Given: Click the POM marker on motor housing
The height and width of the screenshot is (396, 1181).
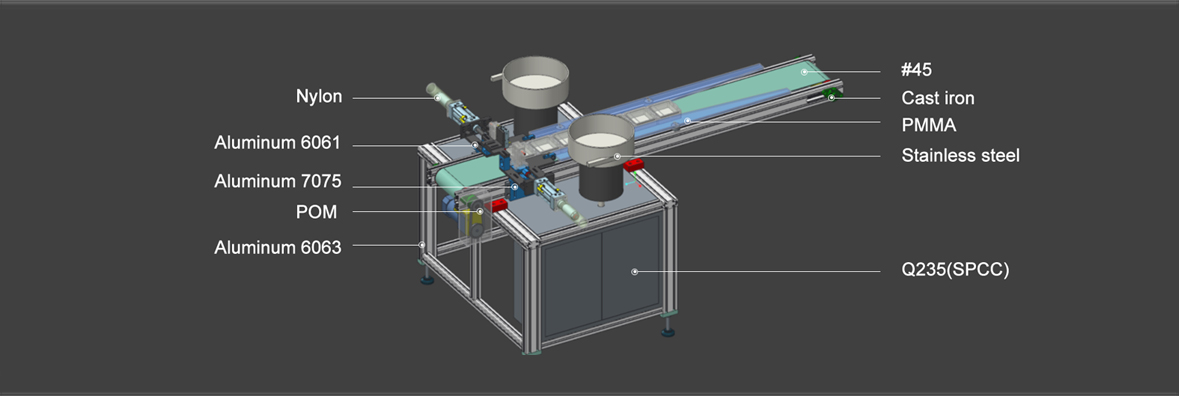Looking at the screenshot, I should coord(480,212).
